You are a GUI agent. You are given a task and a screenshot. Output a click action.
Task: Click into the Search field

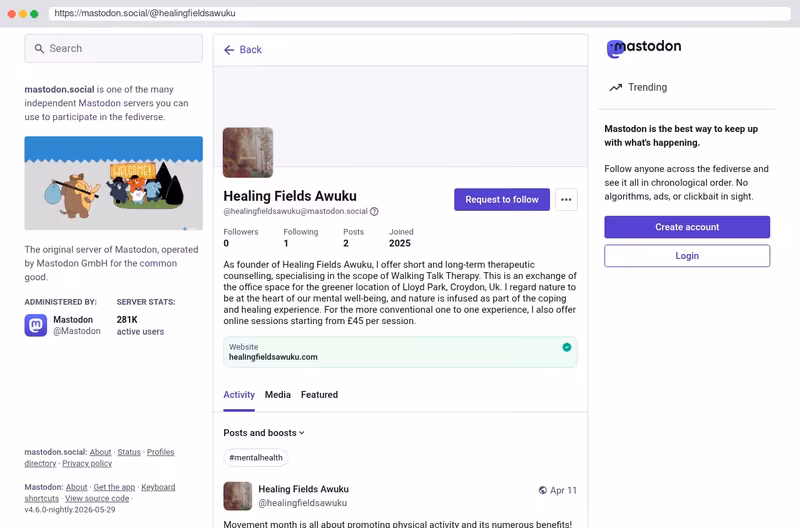tap(113, 48)
